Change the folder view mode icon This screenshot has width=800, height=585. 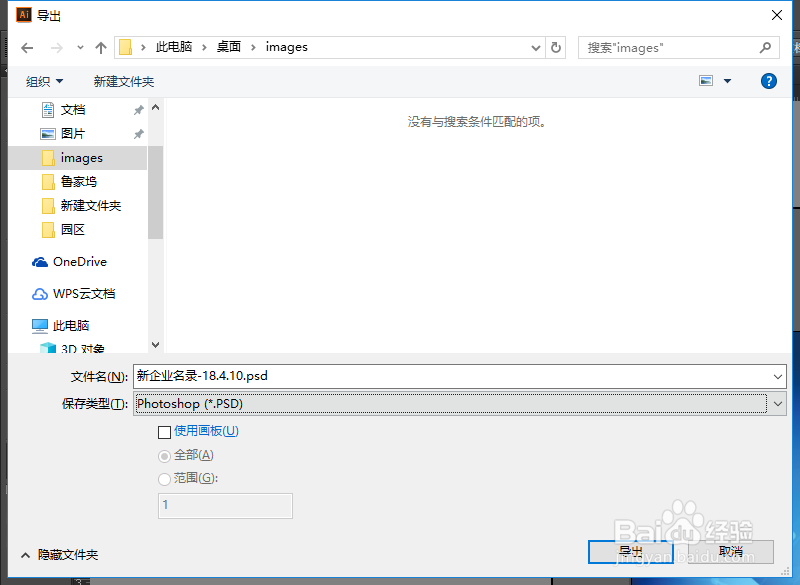707,81
